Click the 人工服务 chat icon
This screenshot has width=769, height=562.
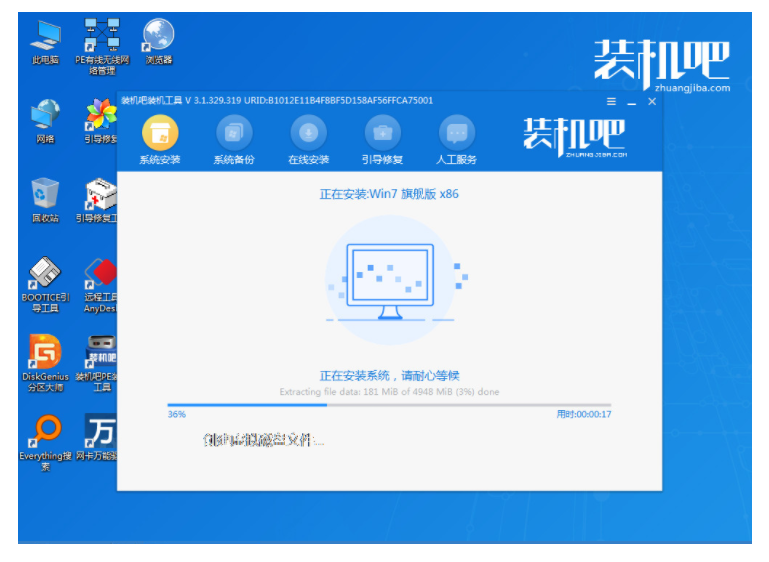[457, 133]
